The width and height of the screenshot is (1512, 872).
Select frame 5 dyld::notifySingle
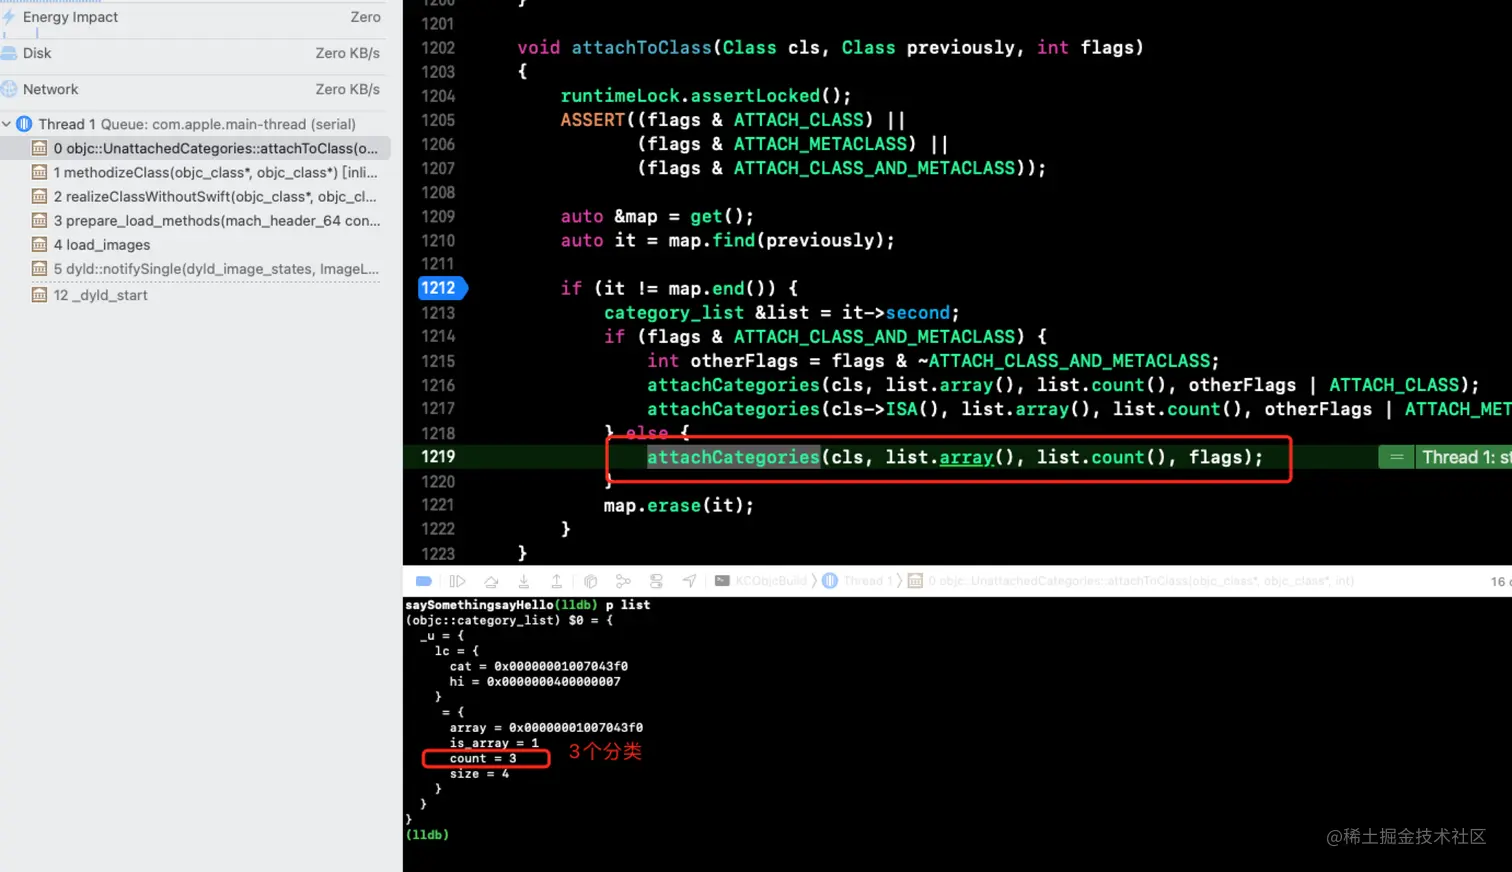click(195, 268)
